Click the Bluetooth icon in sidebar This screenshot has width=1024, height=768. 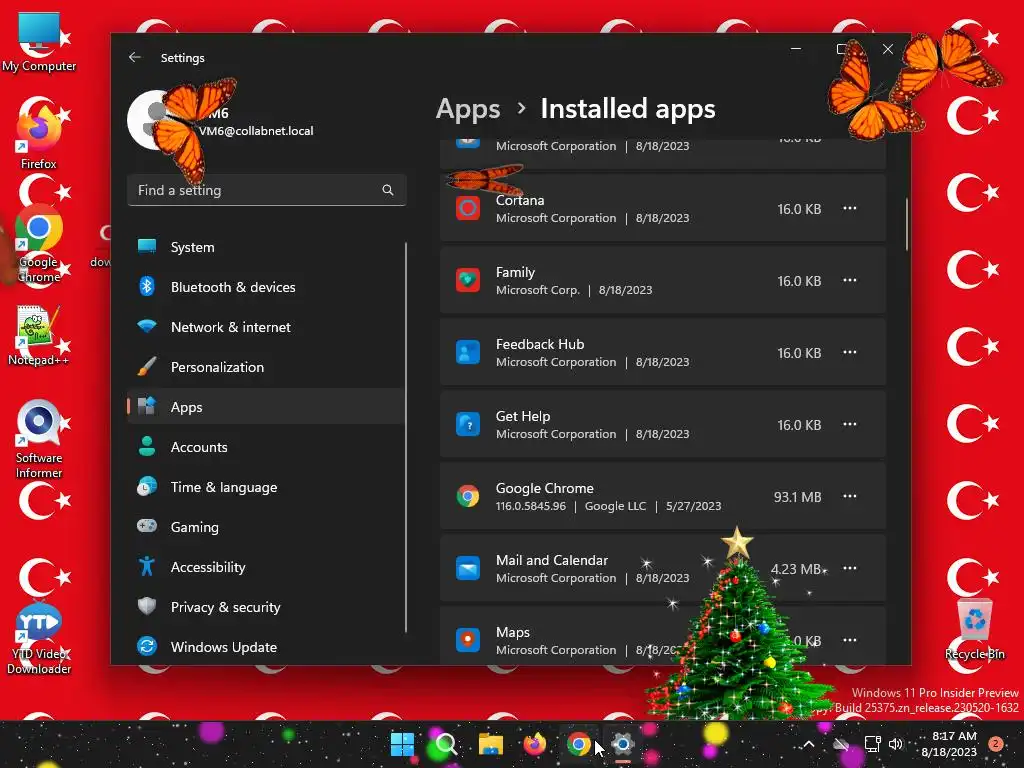coord(147,286)
